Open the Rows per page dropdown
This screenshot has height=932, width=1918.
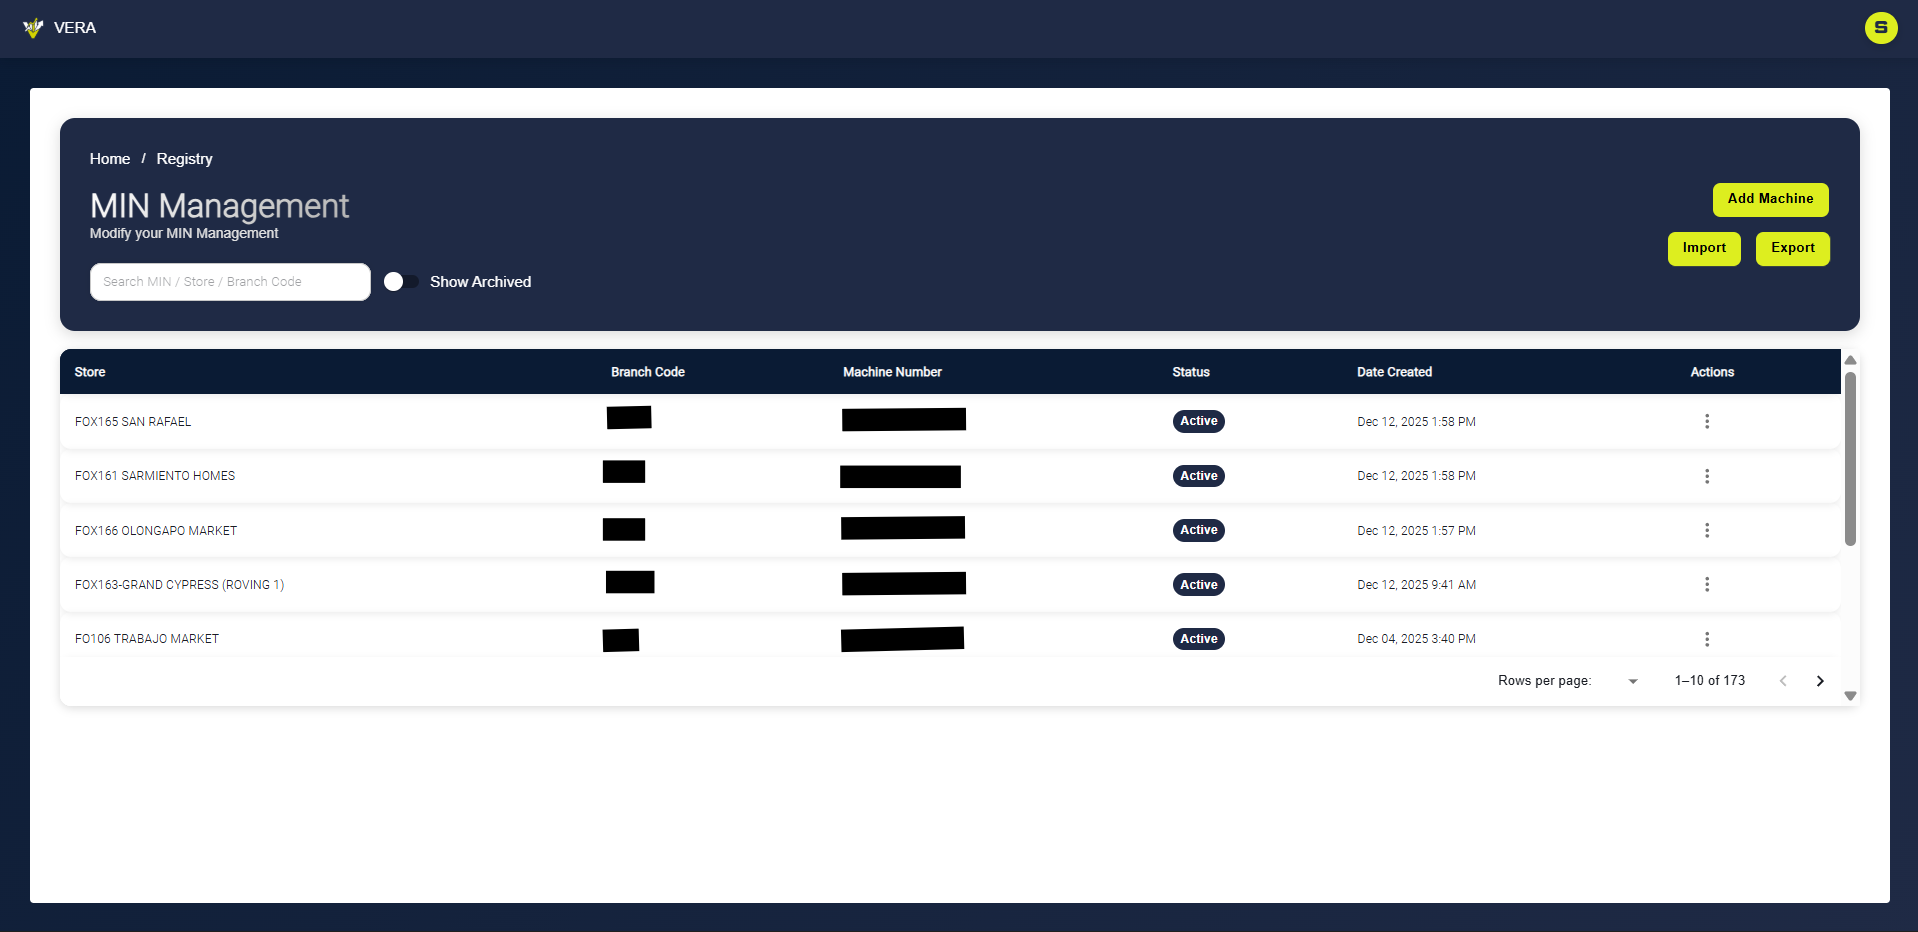tap(1632, 680)
